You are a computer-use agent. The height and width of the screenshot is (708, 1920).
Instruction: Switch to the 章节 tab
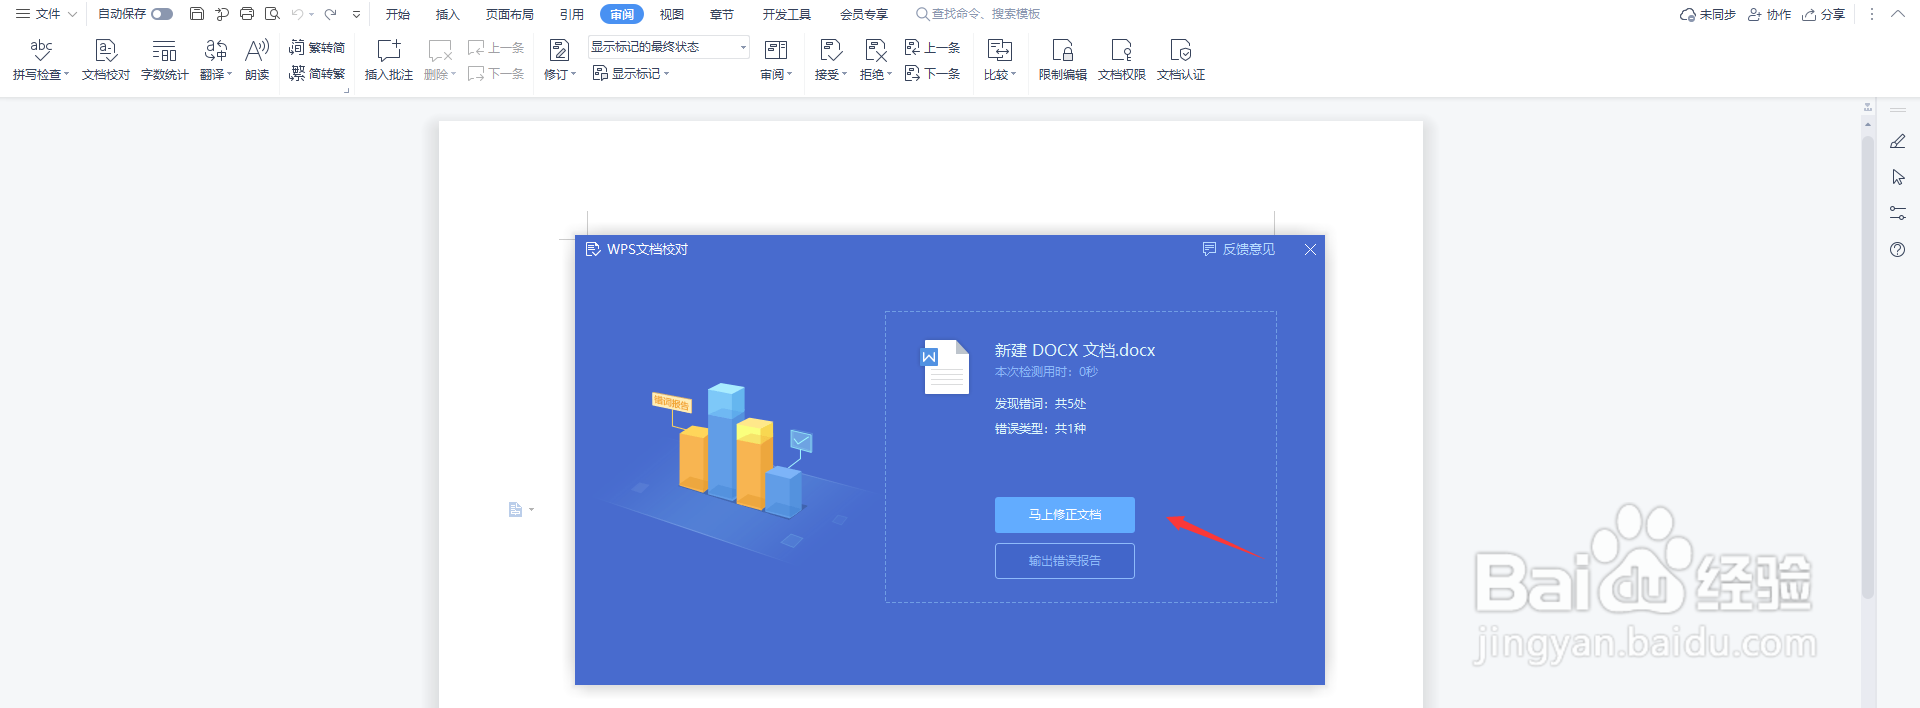tap(722, 14)
